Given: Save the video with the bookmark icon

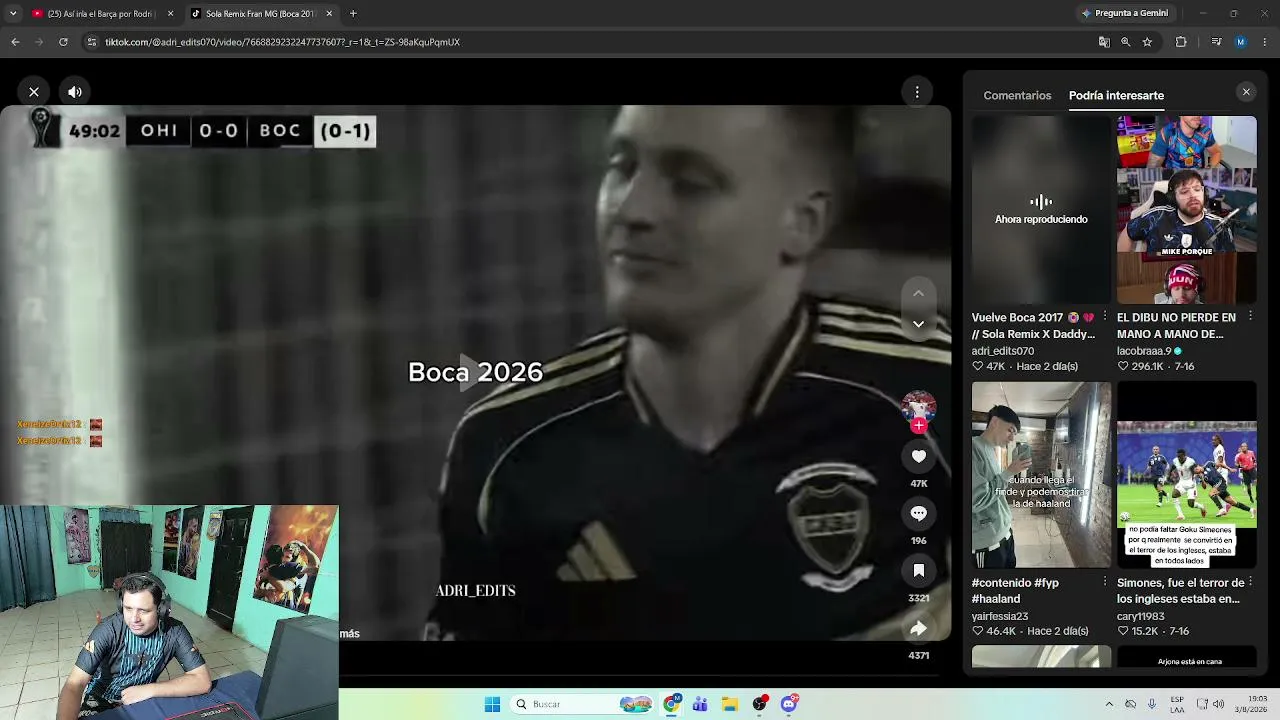Looking at the screenshot, I should tap(918, 570).
